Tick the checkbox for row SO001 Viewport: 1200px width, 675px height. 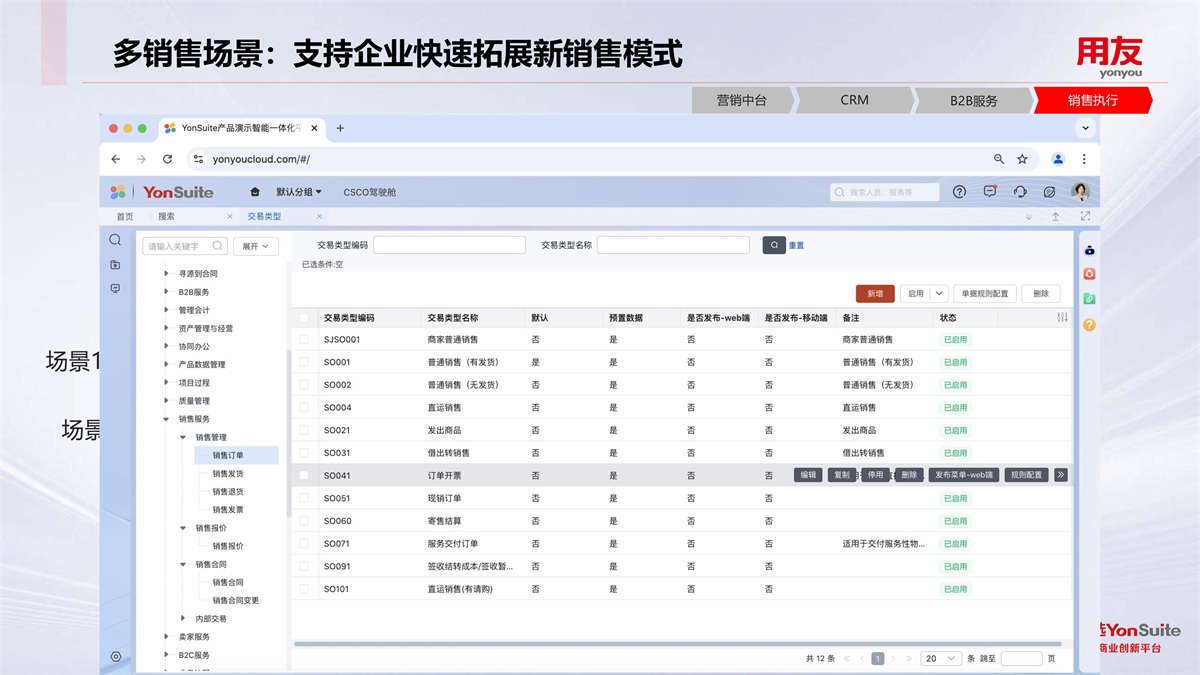[x=304, y=362]
